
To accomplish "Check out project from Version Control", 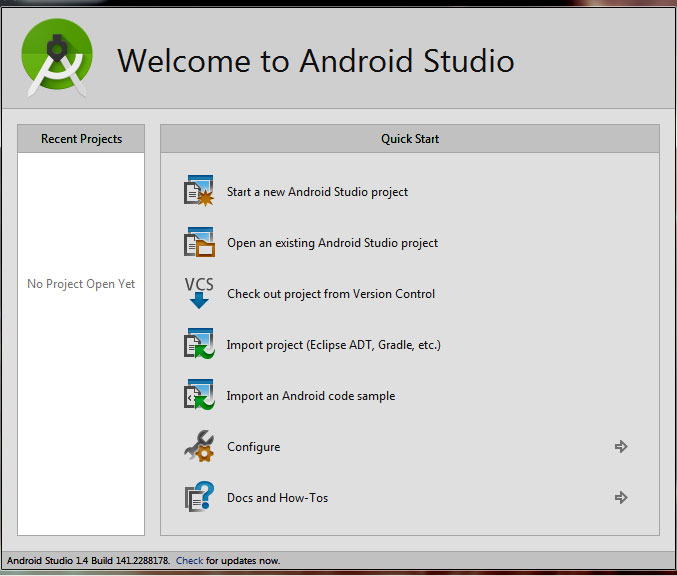I will 331,294.
